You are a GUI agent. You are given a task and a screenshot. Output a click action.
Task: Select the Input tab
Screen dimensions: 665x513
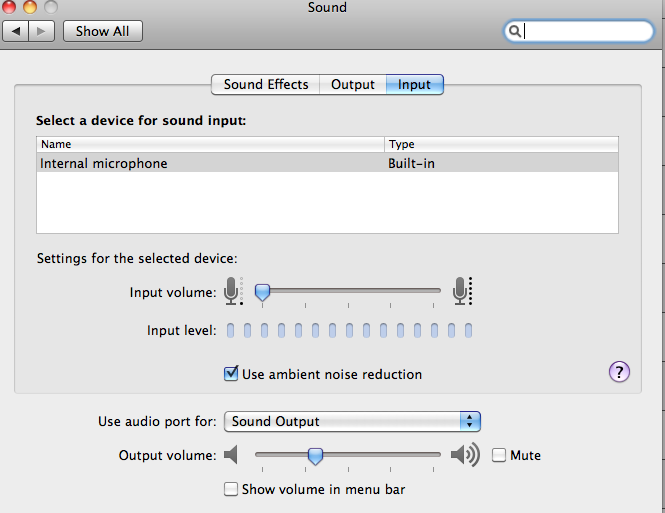pos(414,85)
